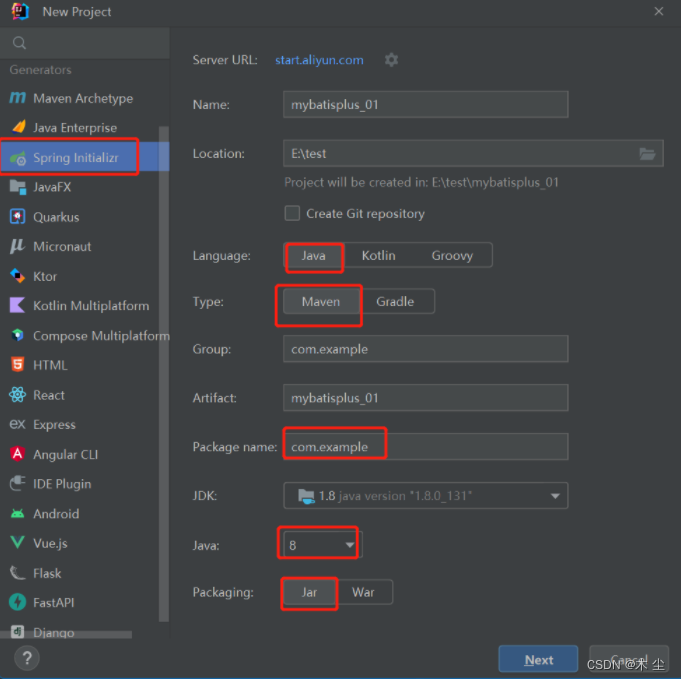Image resolution: width=681 pixels, height=681 pixels.
Task: Select Micronaut generator label
Action: tap(63, 247)
